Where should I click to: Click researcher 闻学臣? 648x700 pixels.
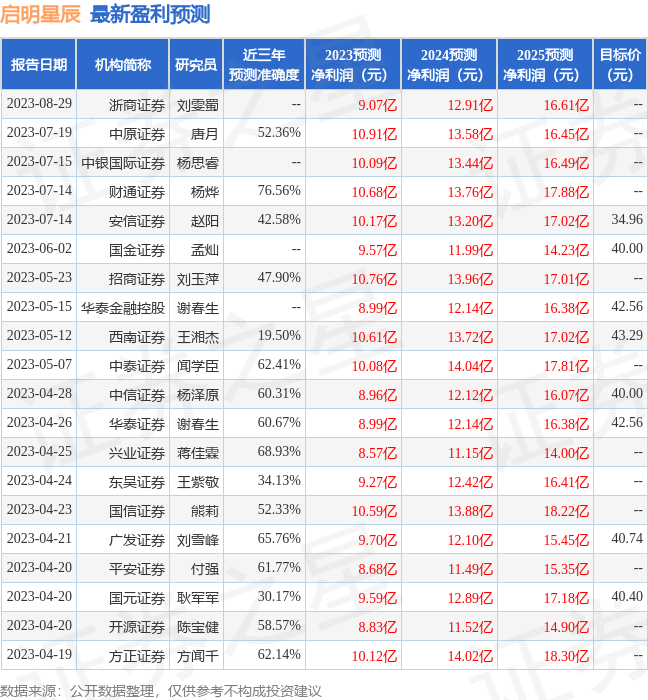[198, 367]
